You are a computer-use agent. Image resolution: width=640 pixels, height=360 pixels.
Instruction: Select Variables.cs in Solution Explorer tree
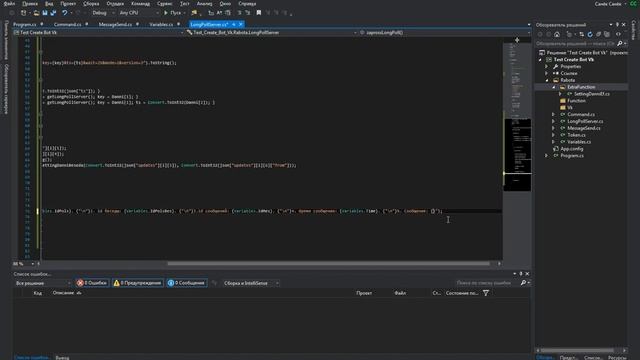click(579, 142)
